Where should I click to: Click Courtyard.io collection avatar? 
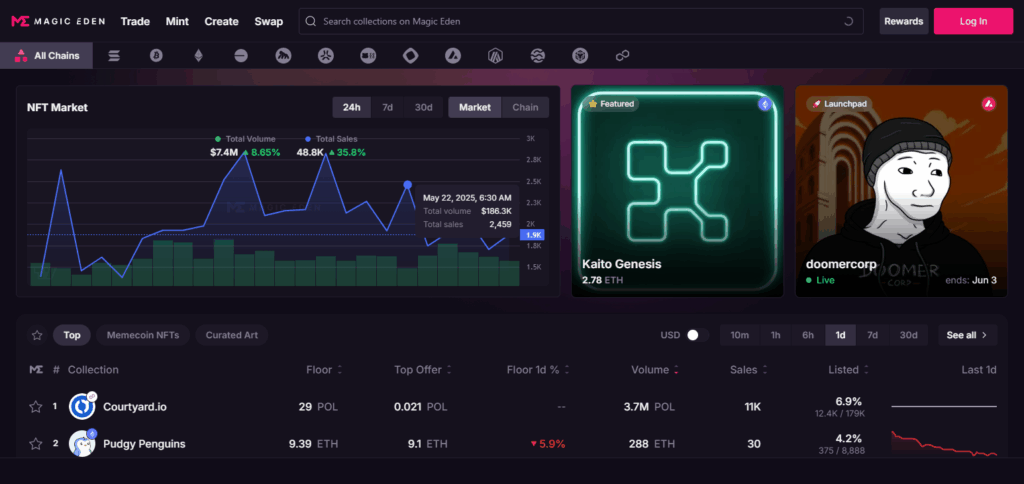pos(82,406)
